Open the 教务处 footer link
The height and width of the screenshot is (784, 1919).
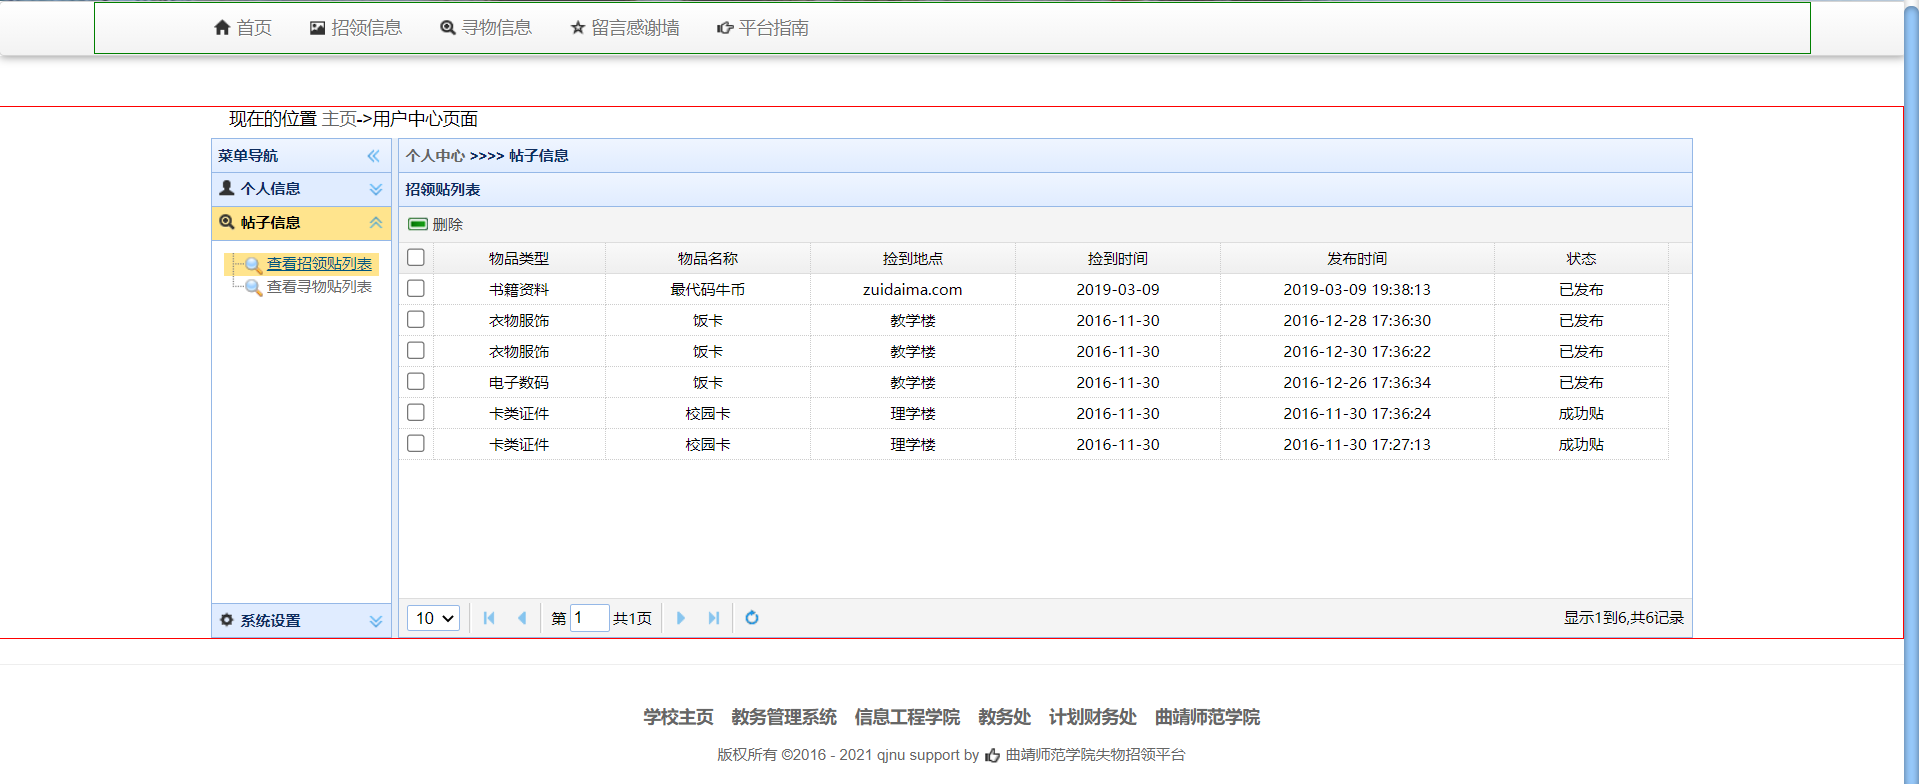tap(1004, 717)
